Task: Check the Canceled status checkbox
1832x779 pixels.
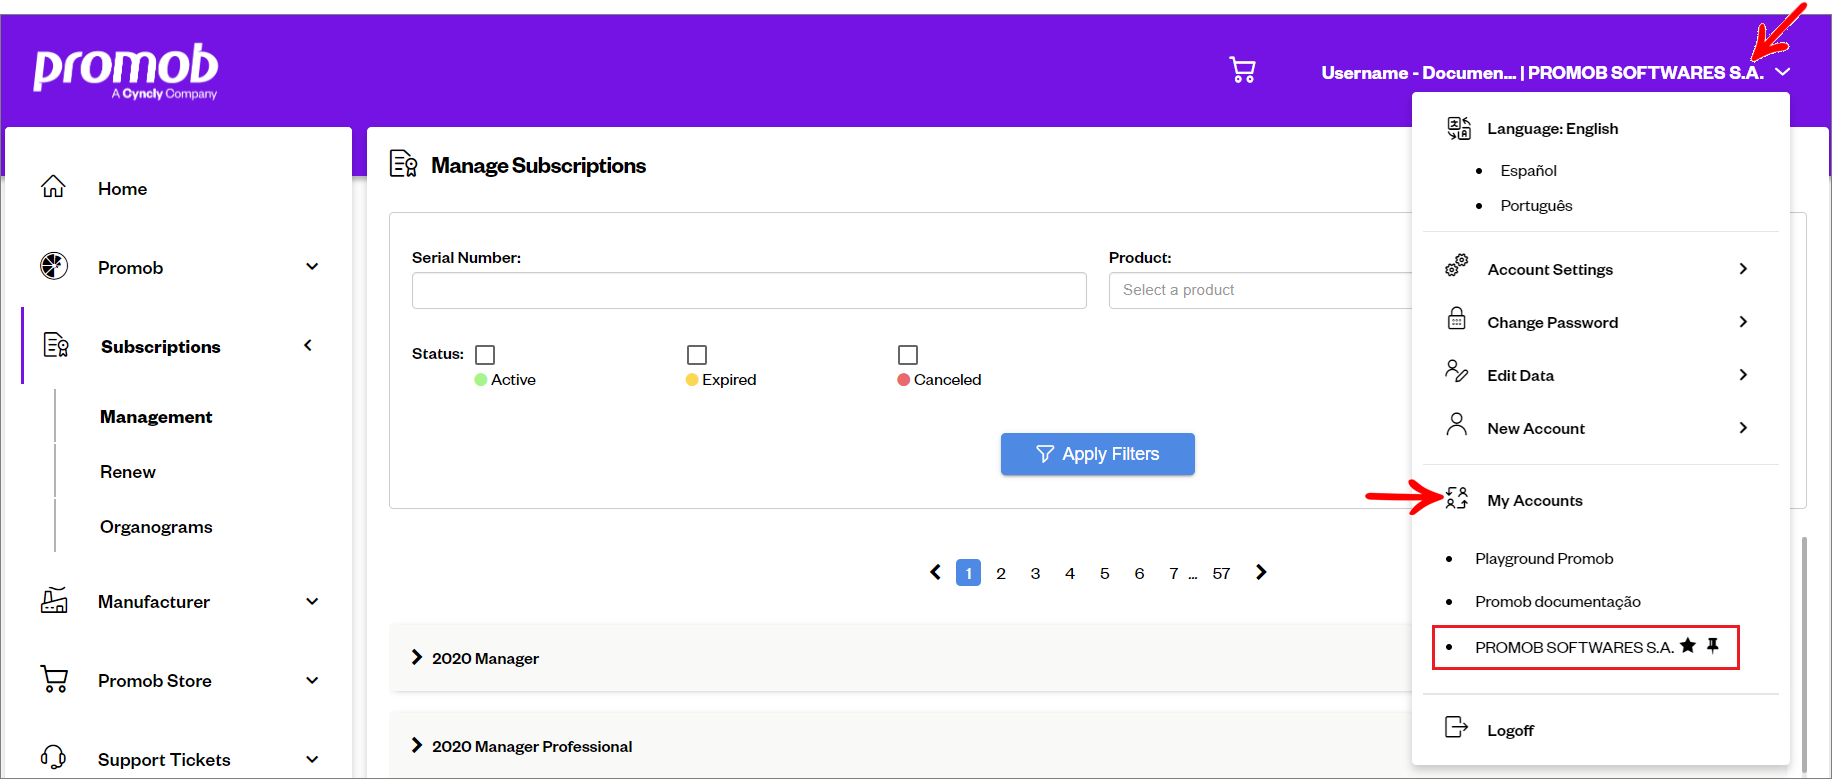Action: tap(908, 355)
